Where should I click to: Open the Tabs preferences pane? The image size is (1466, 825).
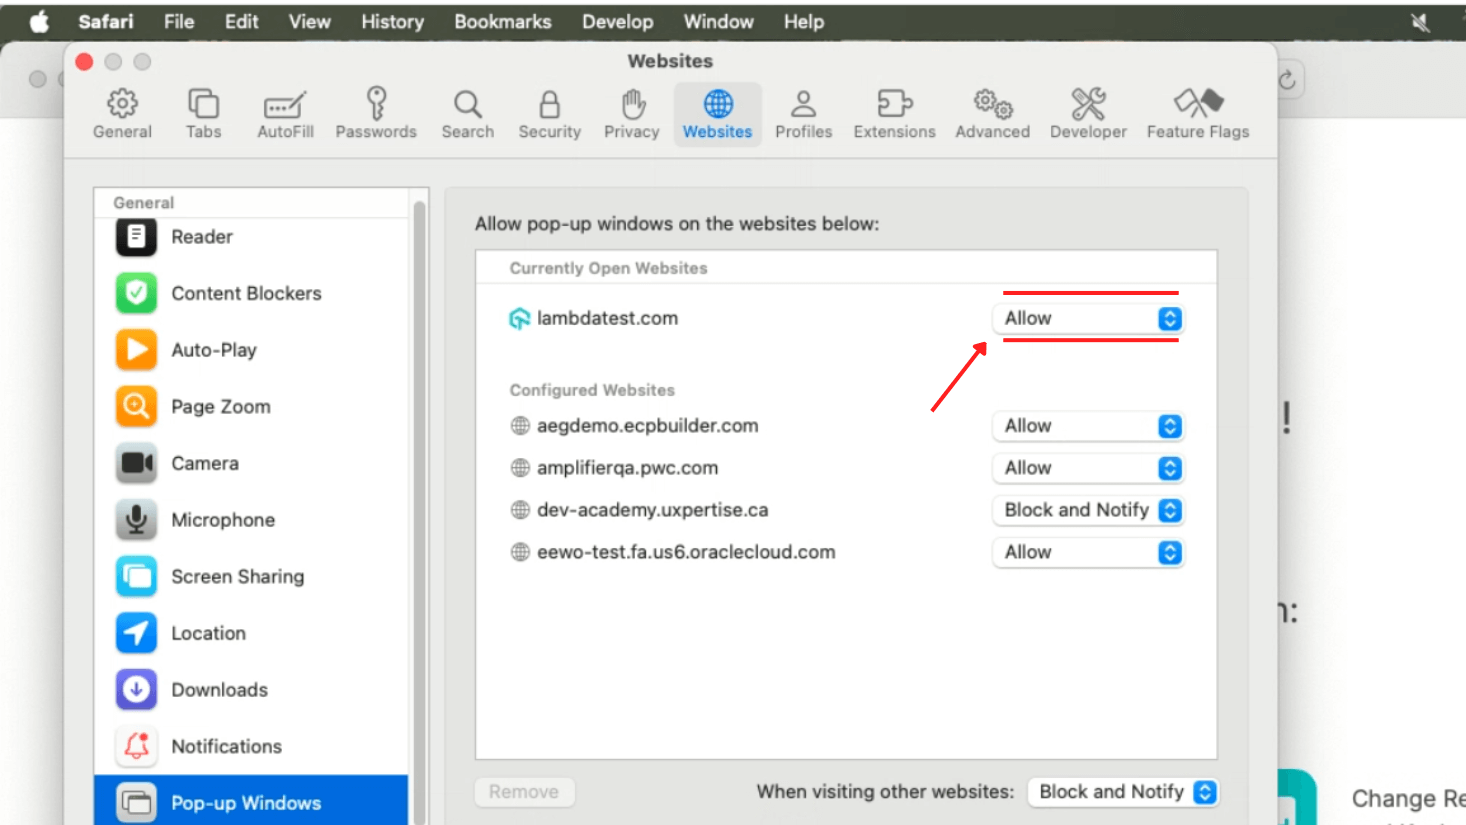pos(203,114)
